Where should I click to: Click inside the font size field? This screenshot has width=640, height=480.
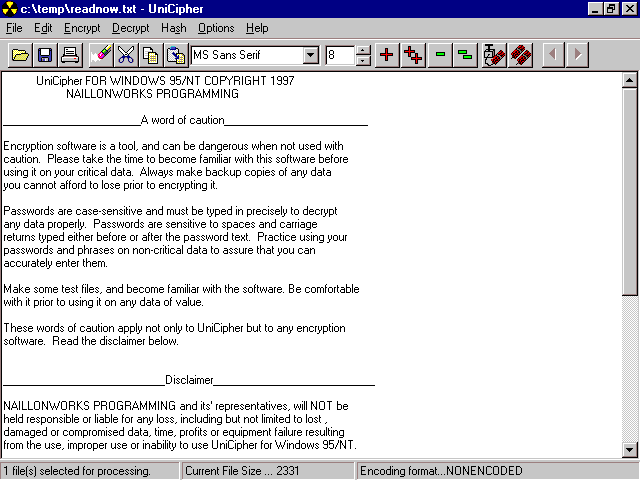click(339, 55)
